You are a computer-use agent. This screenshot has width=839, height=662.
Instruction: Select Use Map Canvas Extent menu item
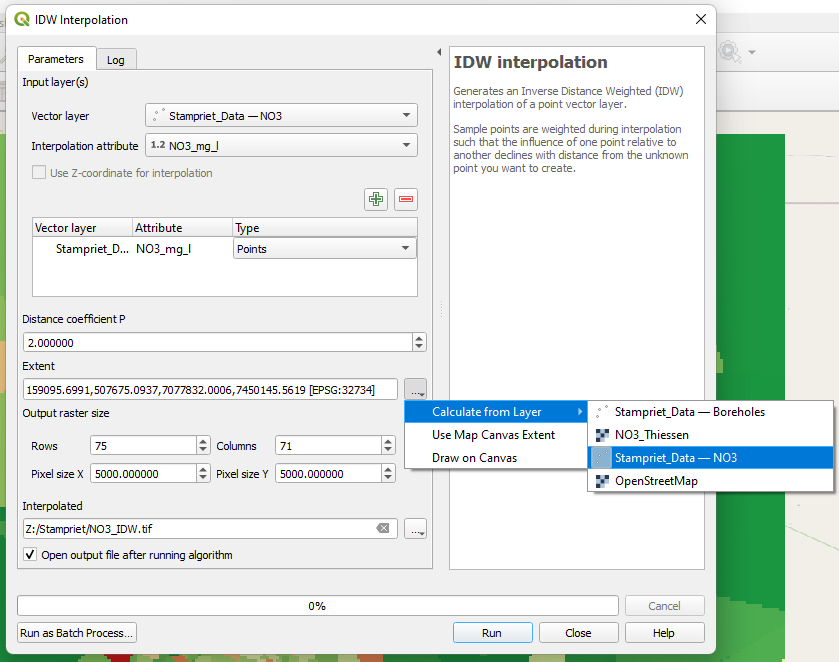coord(493,435)
